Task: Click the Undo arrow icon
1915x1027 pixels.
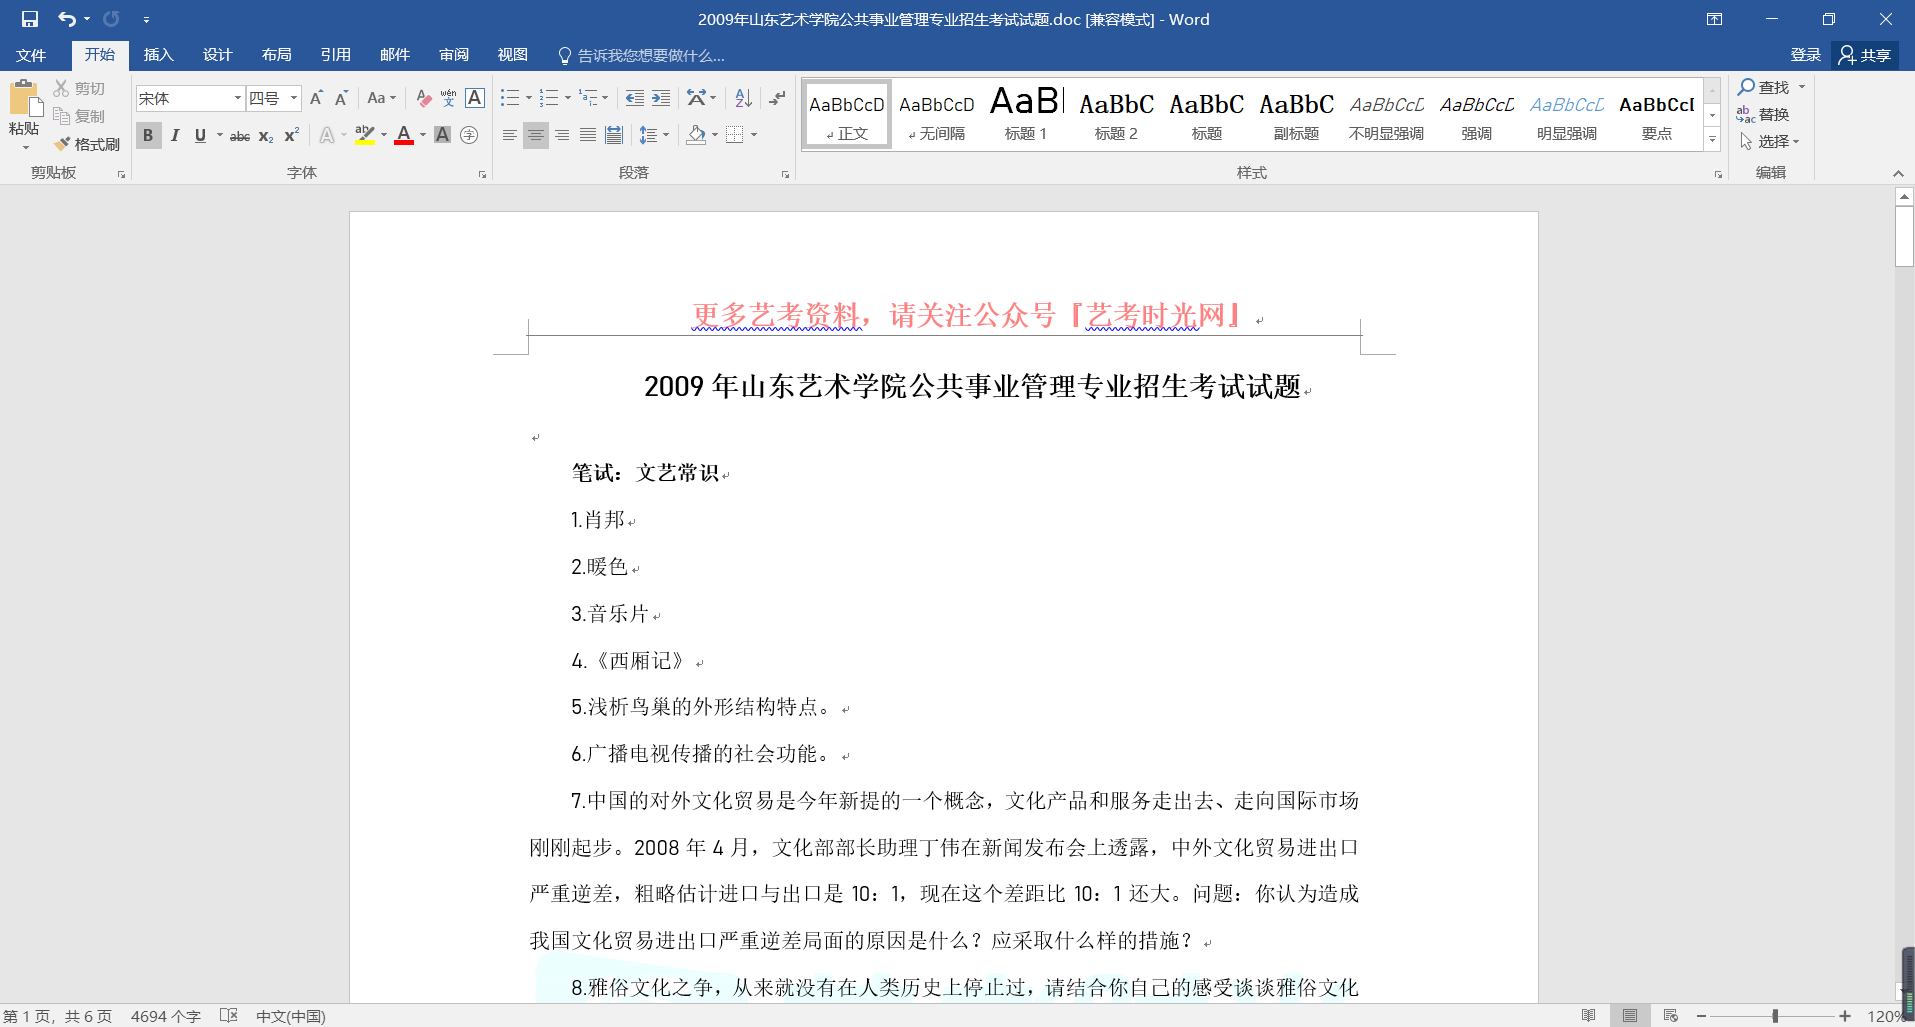Action: click(66, 19)
